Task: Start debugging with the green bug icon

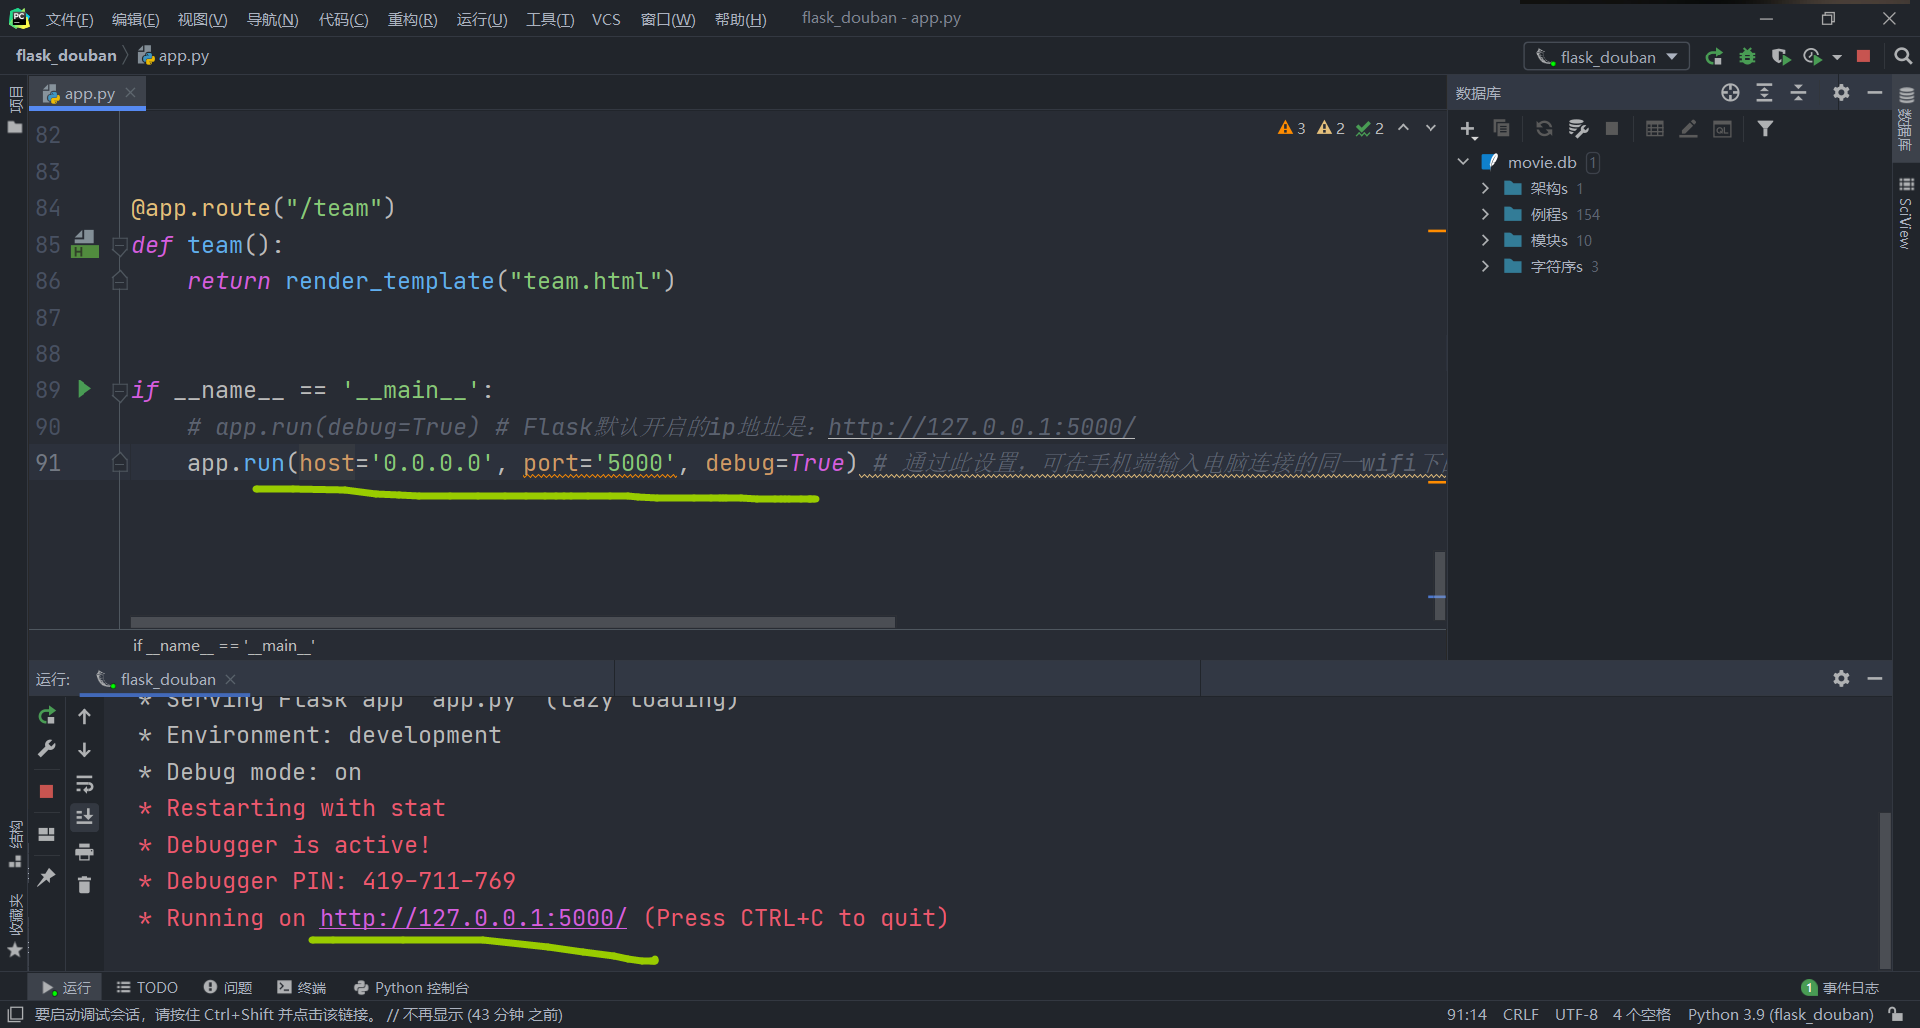Action: (x=1747, y=57)
